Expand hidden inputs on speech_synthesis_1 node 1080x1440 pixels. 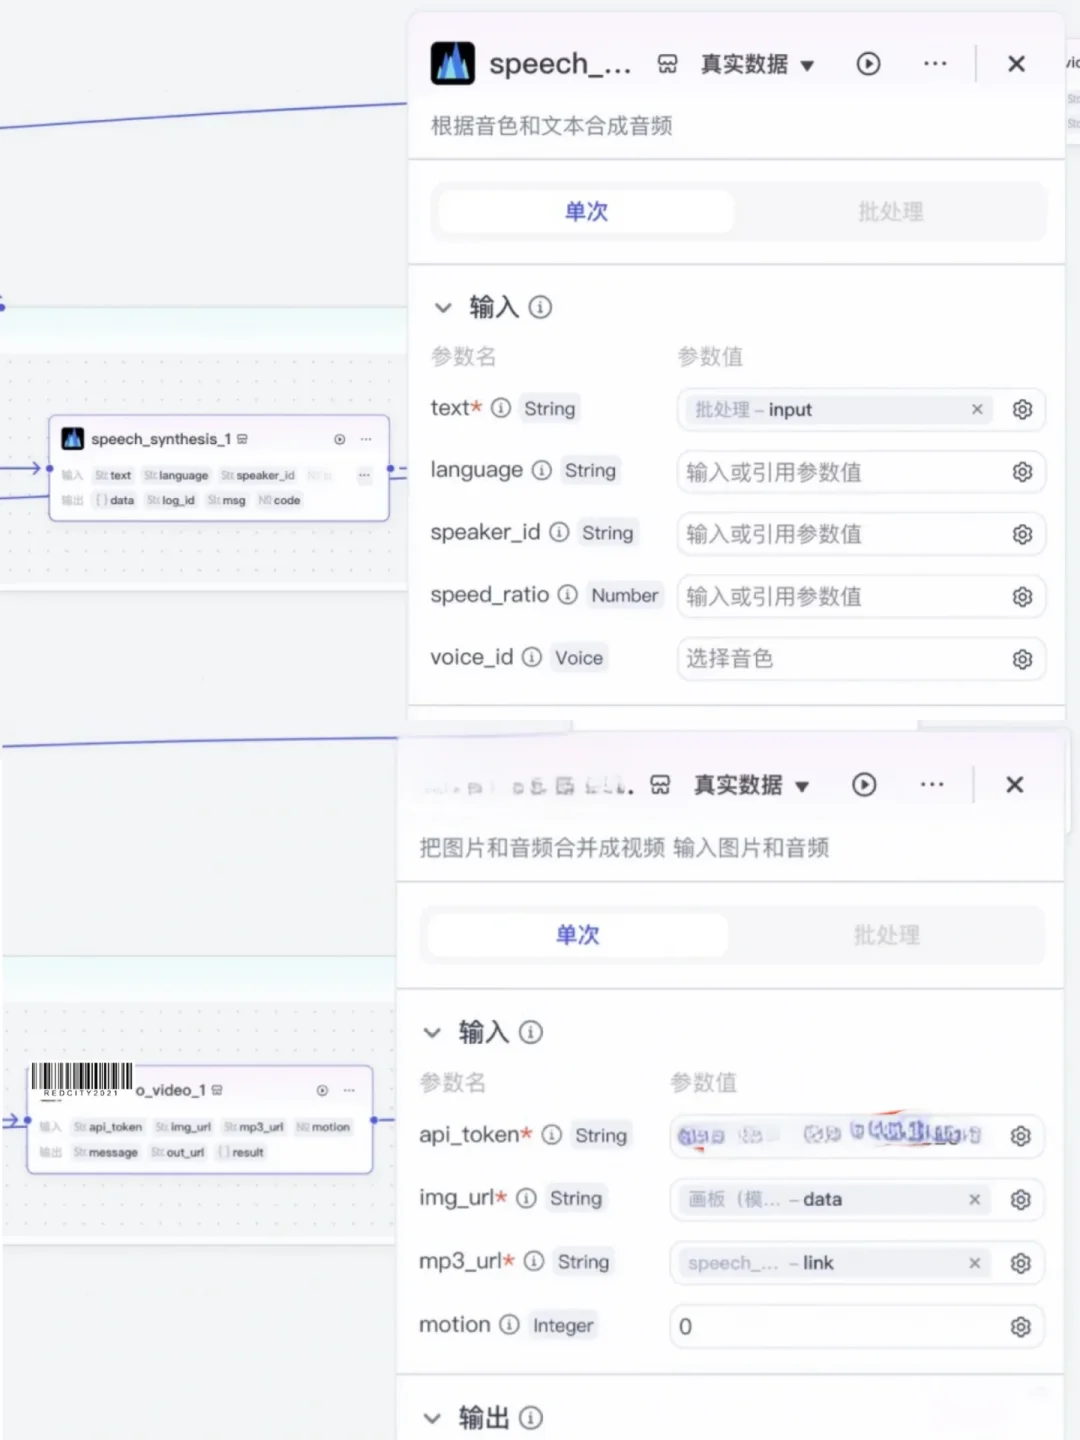pos(364,475)
